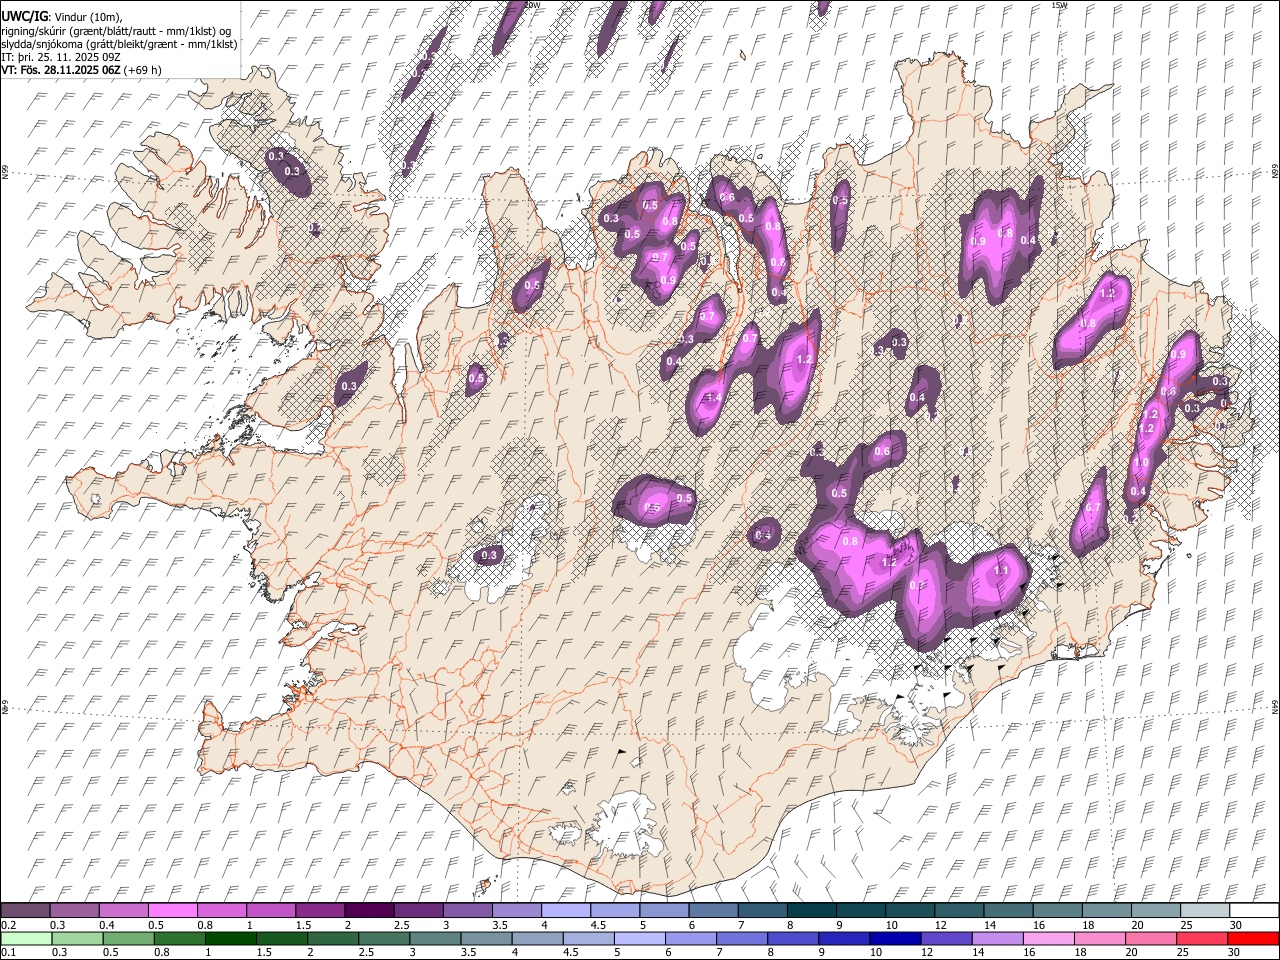
Task: Click the '0.2' legend number label
Action: [x=8, y=925]
